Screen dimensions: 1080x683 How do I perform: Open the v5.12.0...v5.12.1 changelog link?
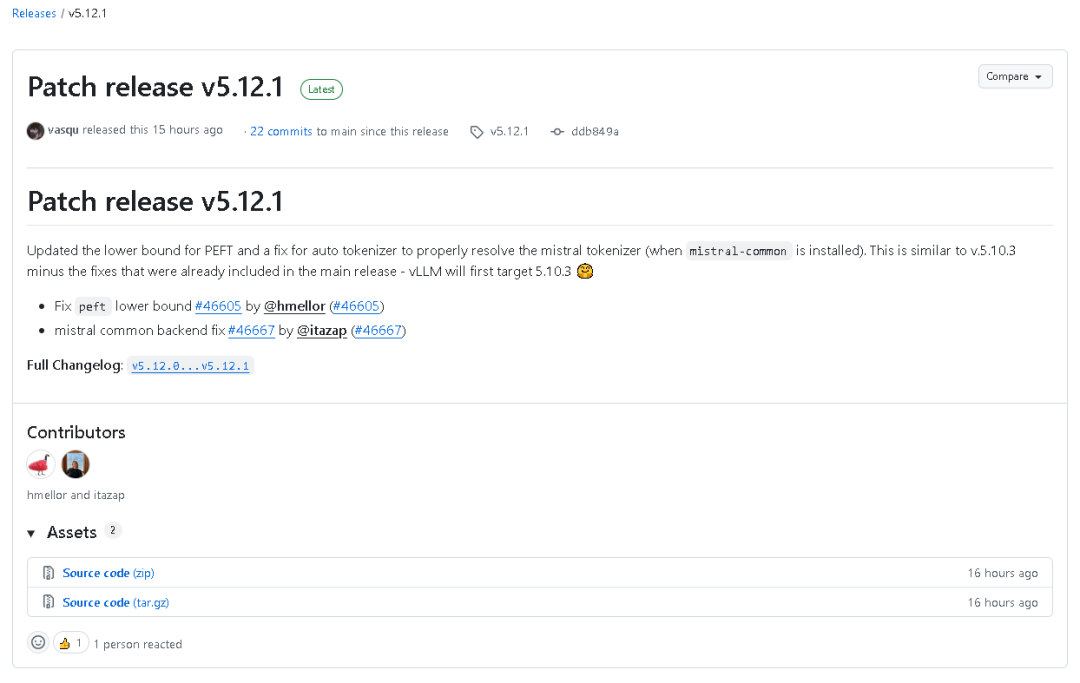(x=191, y=366)
